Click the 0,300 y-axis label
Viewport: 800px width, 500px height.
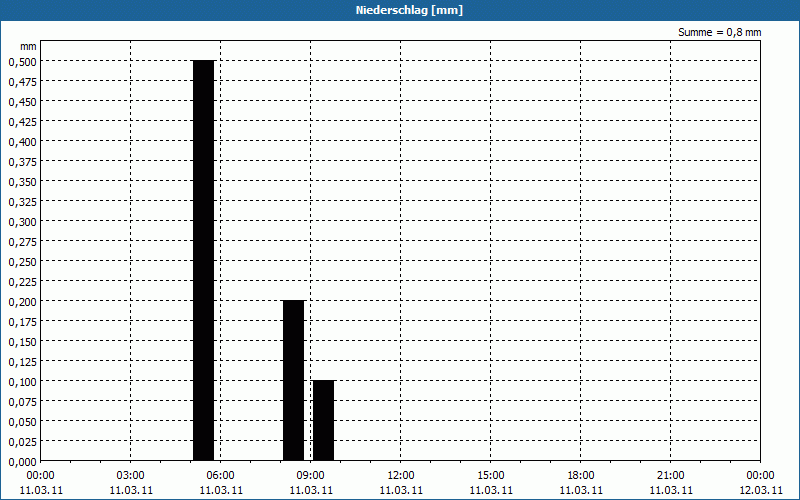pyautogui.click(x=22, y=222)
